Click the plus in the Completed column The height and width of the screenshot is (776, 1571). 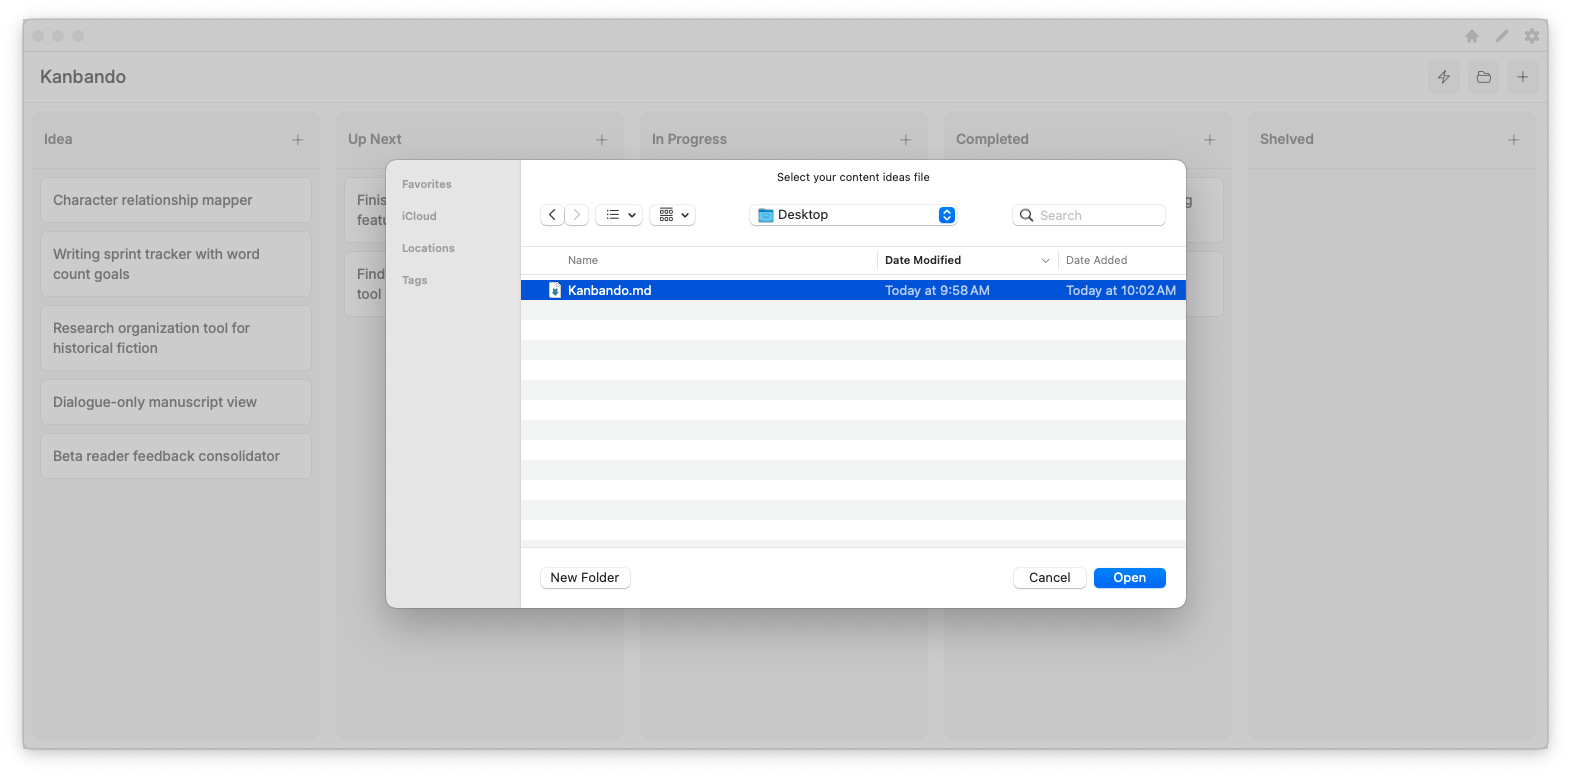(1209, 140)
